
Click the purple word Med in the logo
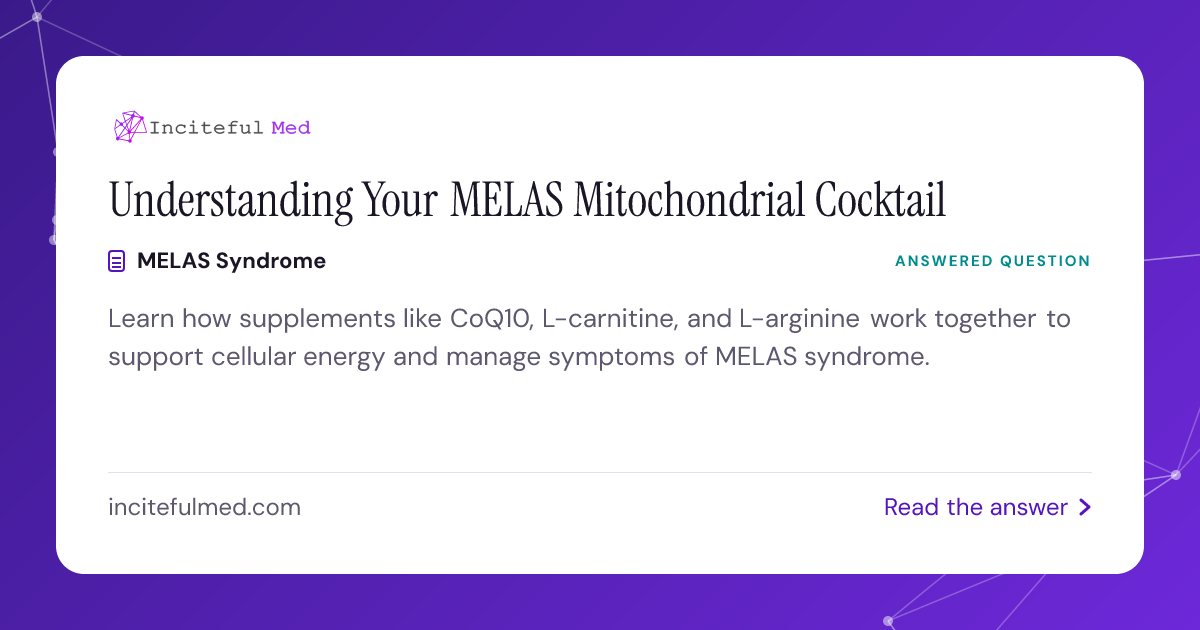291,128
